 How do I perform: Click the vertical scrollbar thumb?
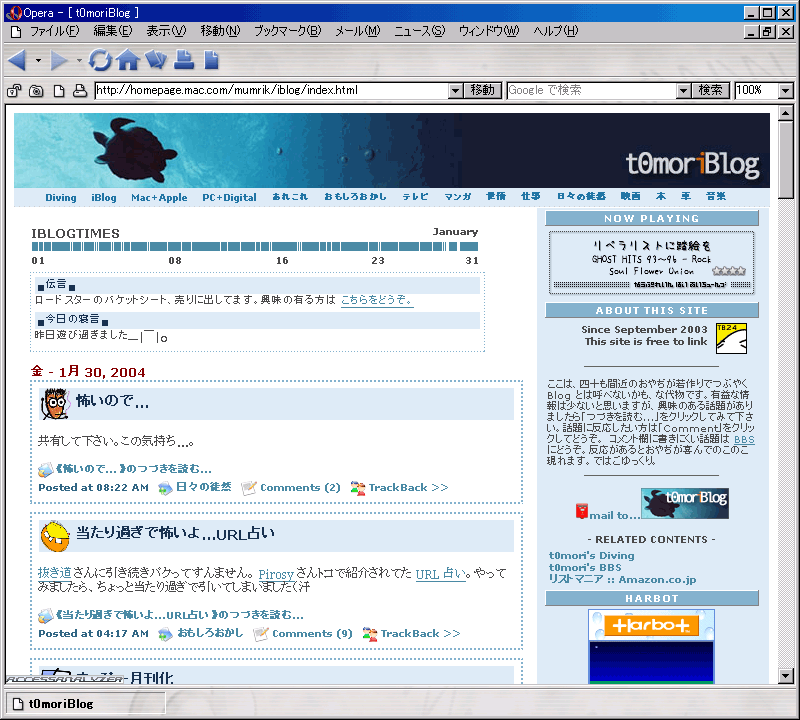[x=786, y=160]
